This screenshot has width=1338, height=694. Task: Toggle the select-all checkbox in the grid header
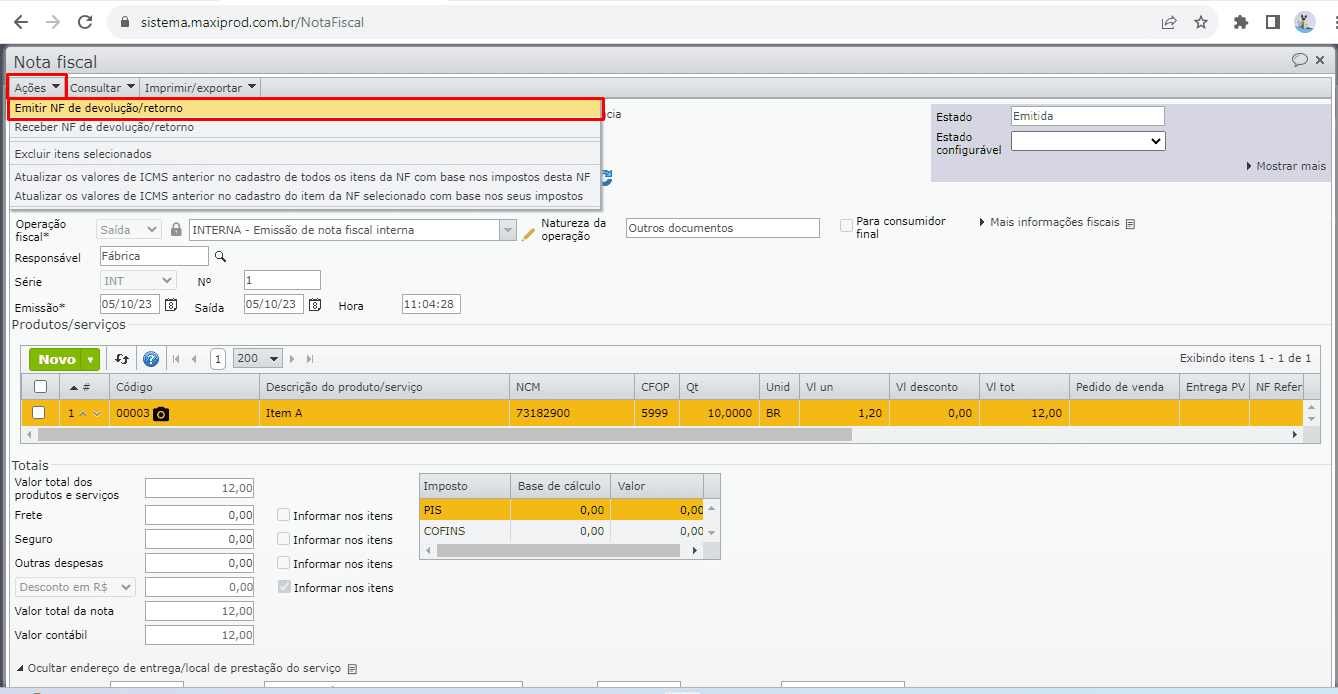pos(40,387)
